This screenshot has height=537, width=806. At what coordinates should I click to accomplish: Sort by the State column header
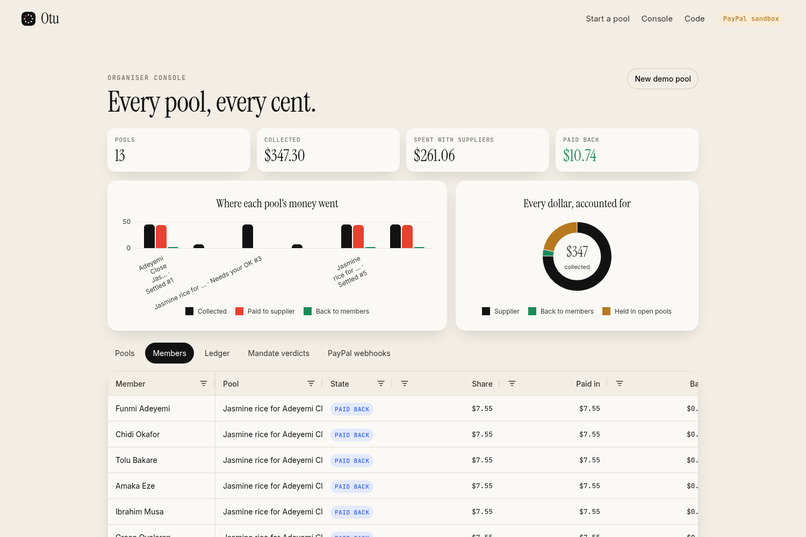(x=339, y=384)
